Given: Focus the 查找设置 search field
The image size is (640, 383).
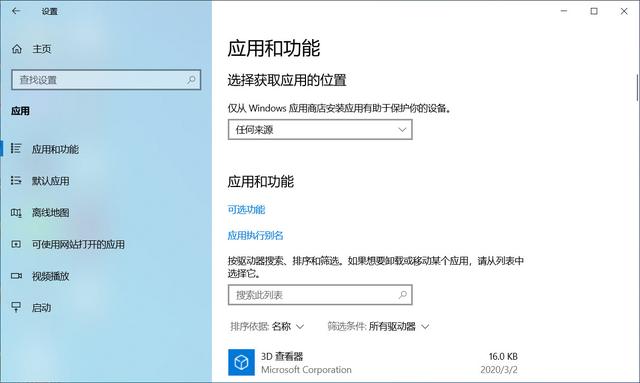Looking at the screenshot, I should click(x=106, y=80).
